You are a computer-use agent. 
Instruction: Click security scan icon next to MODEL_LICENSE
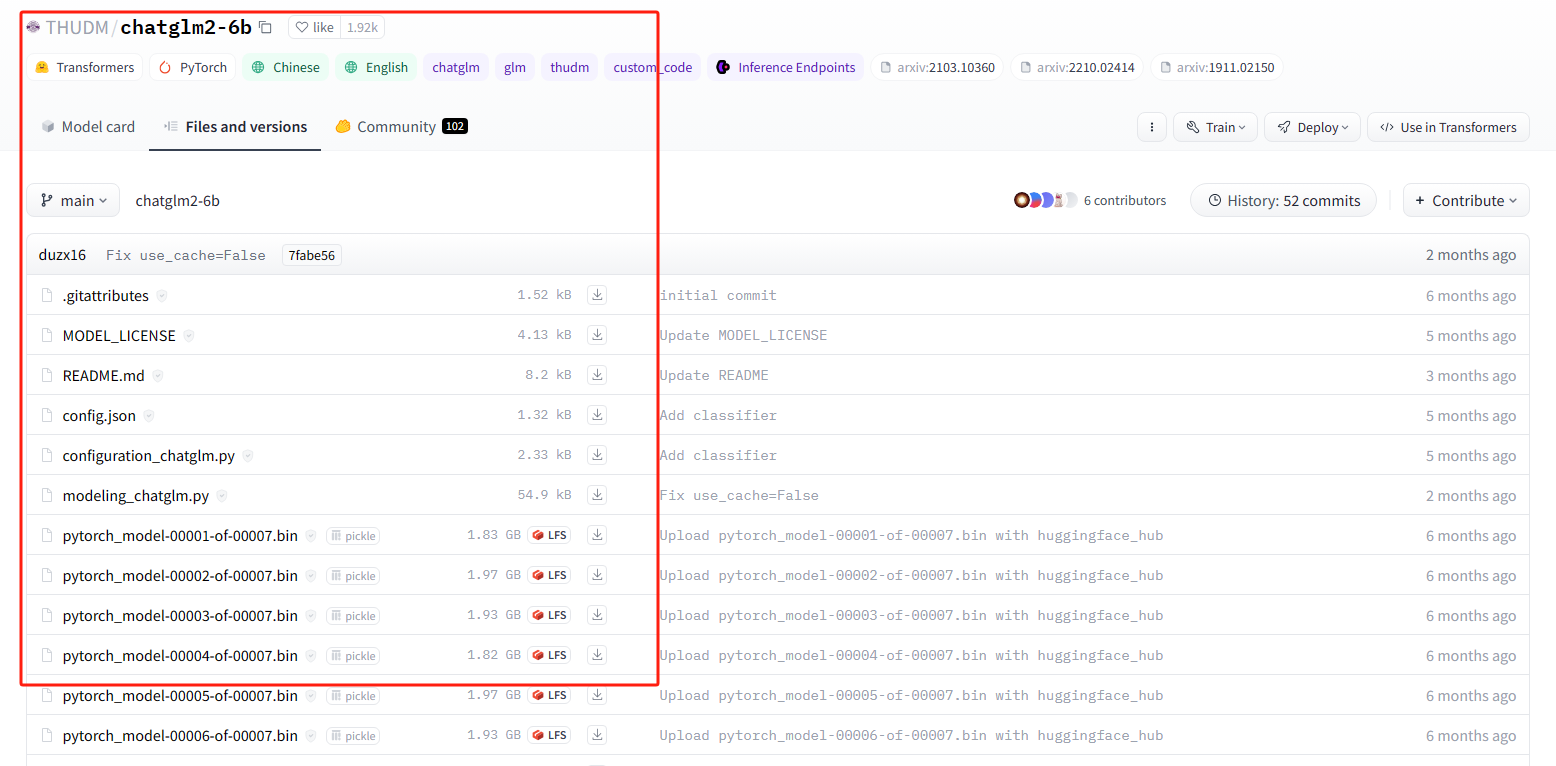pos(189,336)
